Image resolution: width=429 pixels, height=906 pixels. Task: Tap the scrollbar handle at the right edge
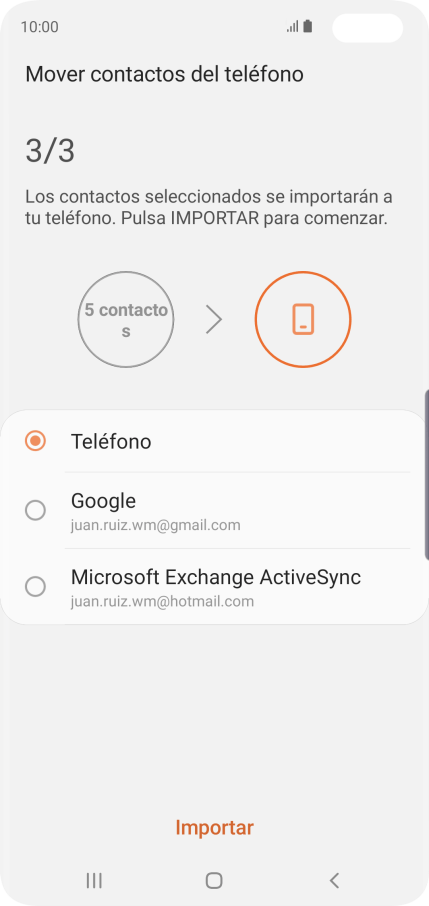tap(427, 475)
